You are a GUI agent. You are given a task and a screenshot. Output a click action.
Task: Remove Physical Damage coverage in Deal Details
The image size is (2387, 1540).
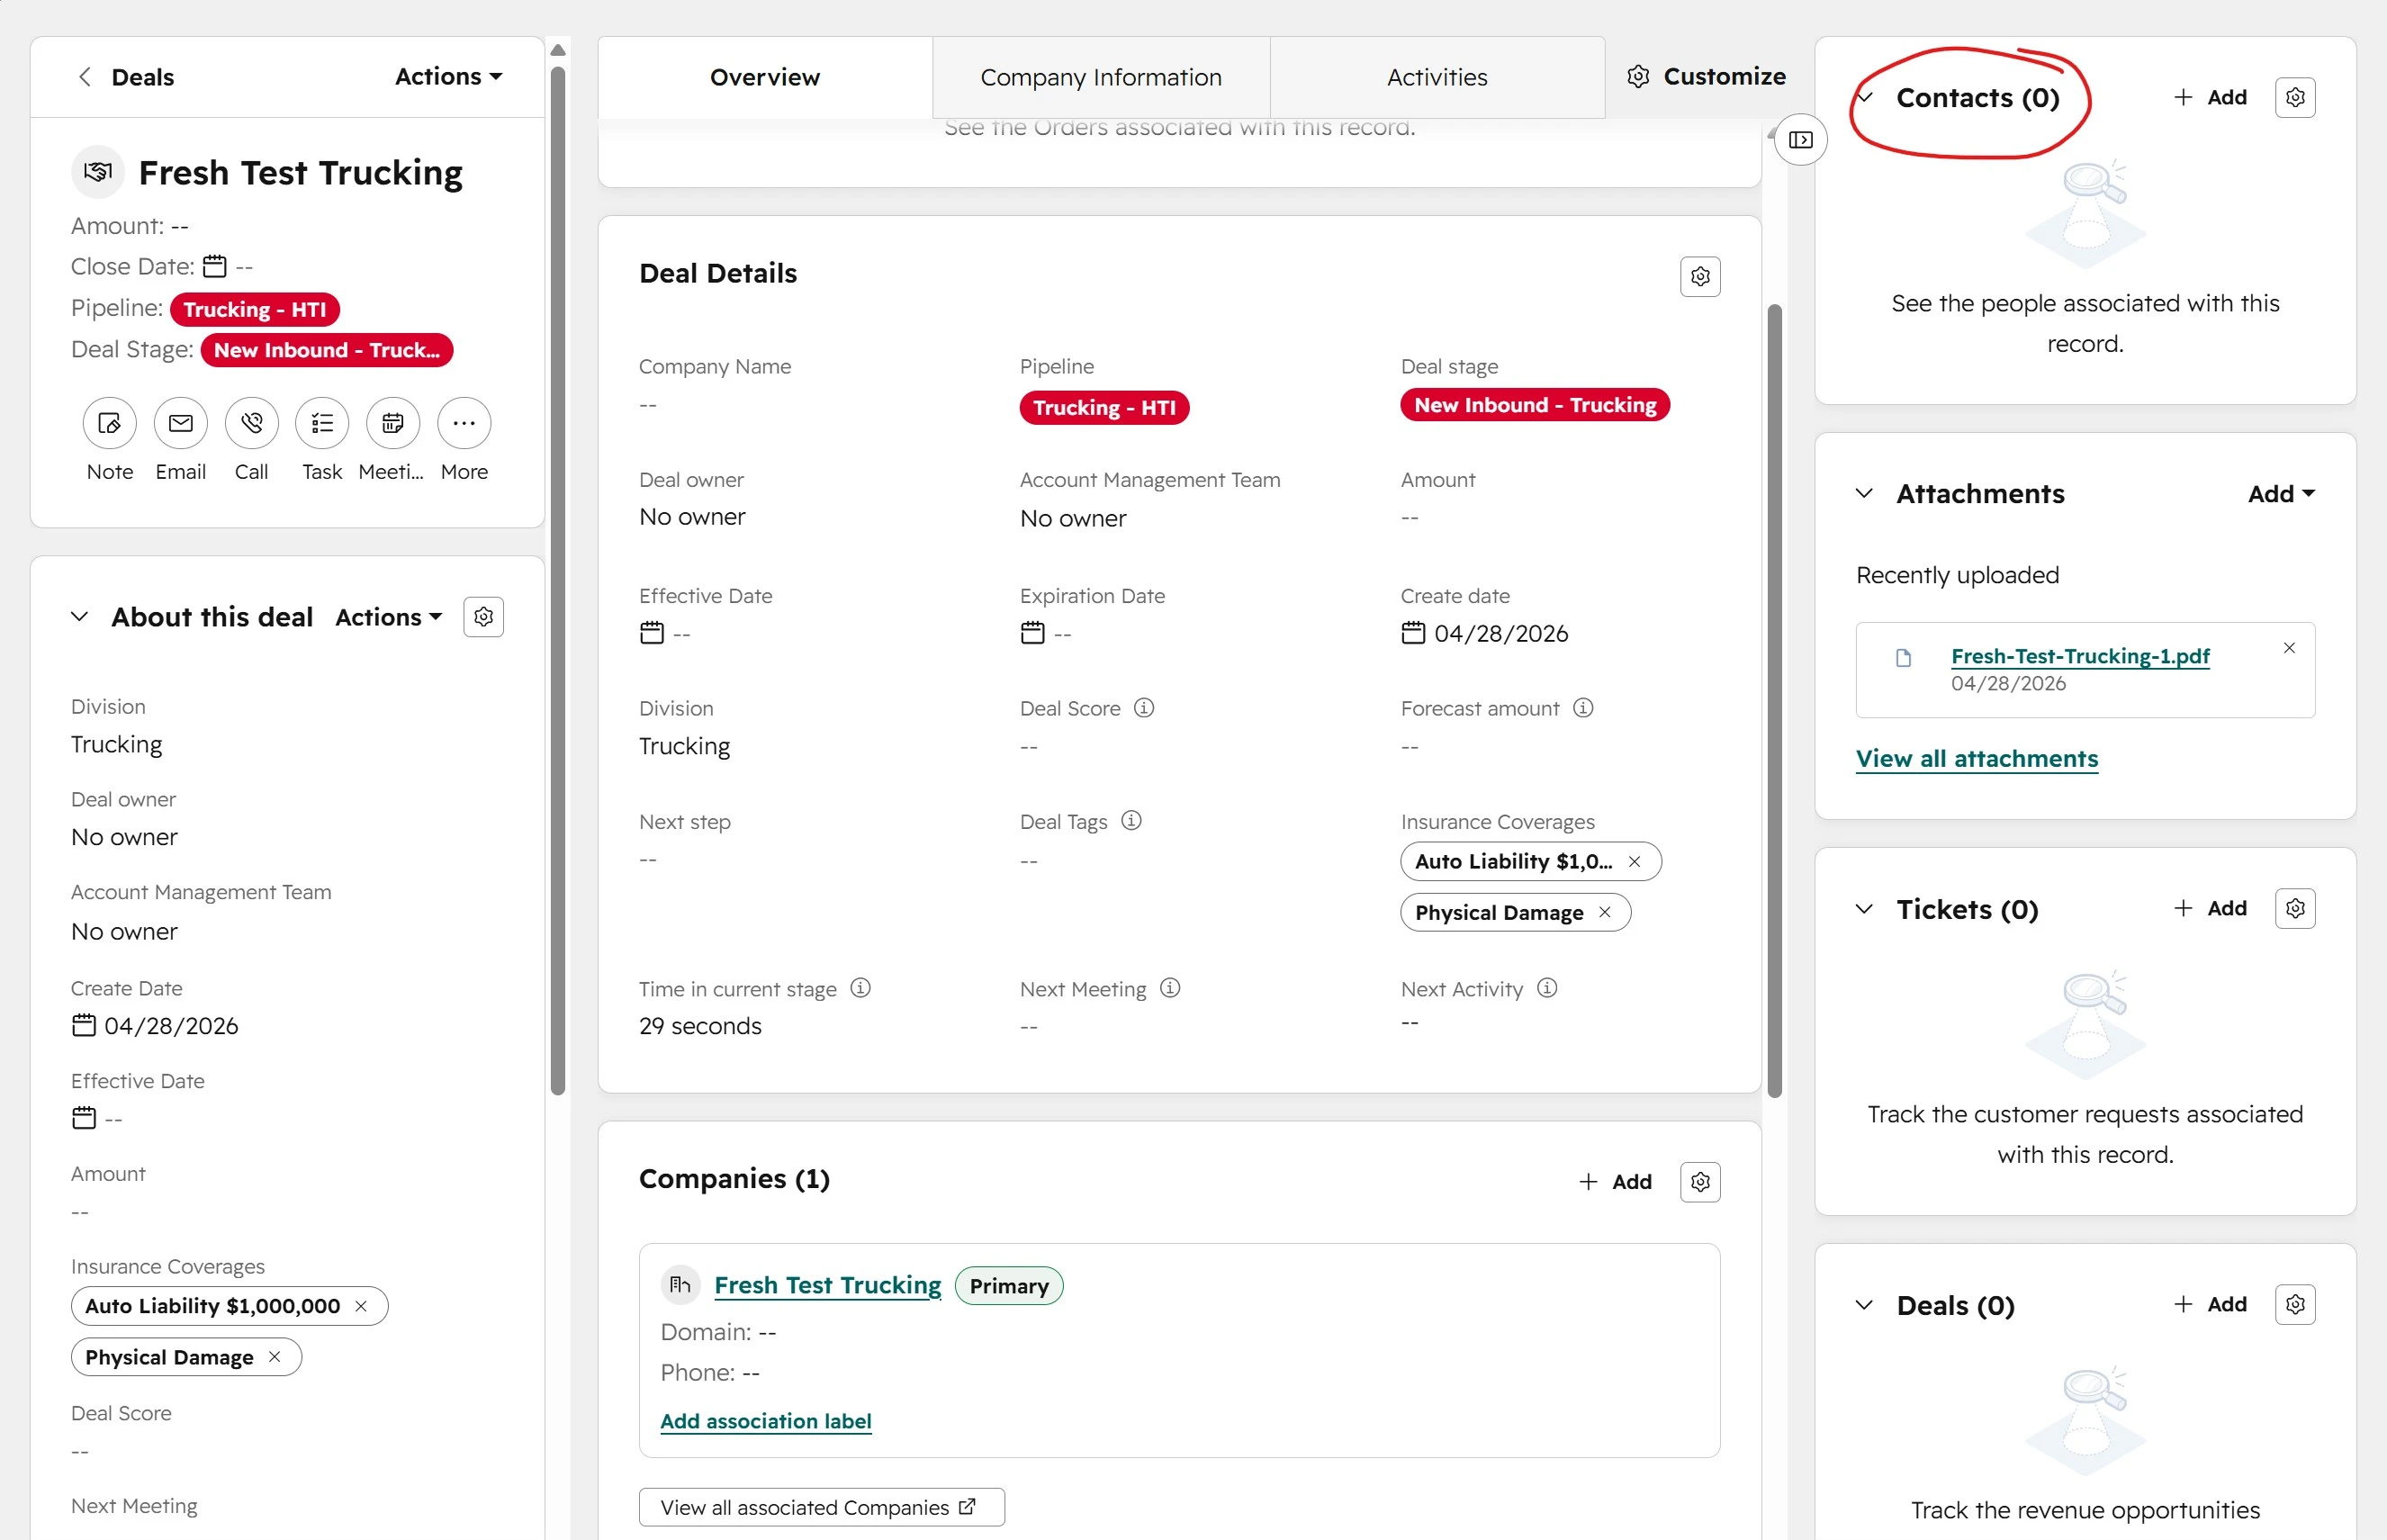(1605, 912)
